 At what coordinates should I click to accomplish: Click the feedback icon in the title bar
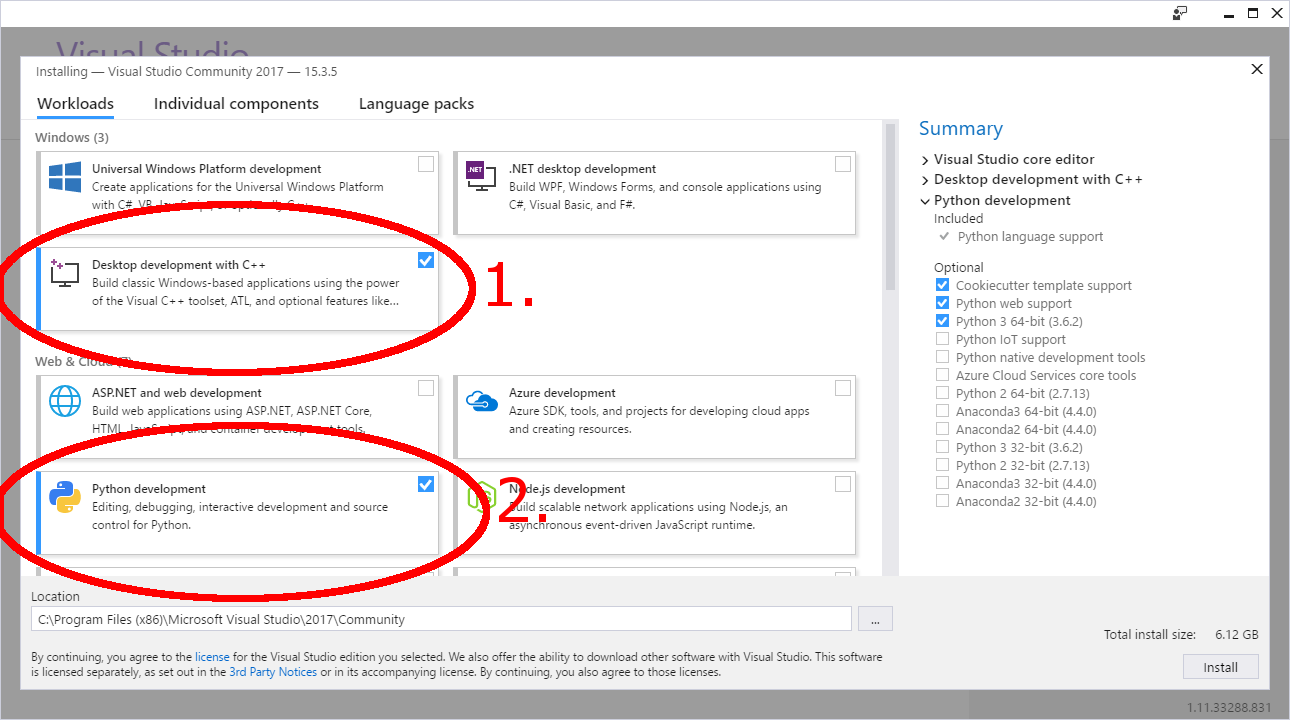tap(1180, 13)
